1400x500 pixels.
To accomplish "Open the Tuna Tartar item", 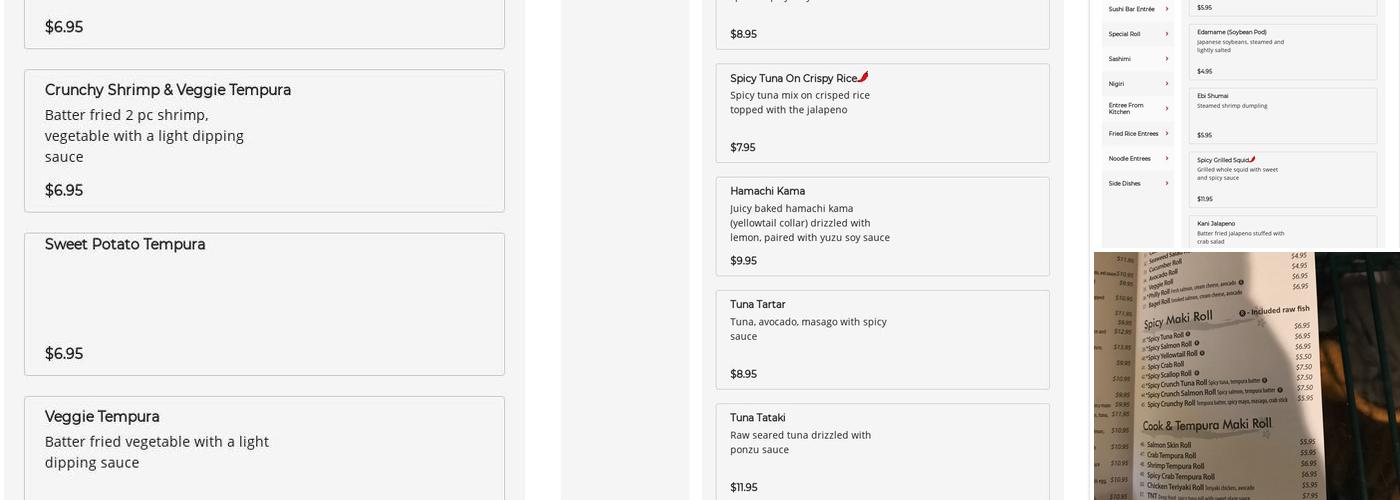I will (883, 340).
